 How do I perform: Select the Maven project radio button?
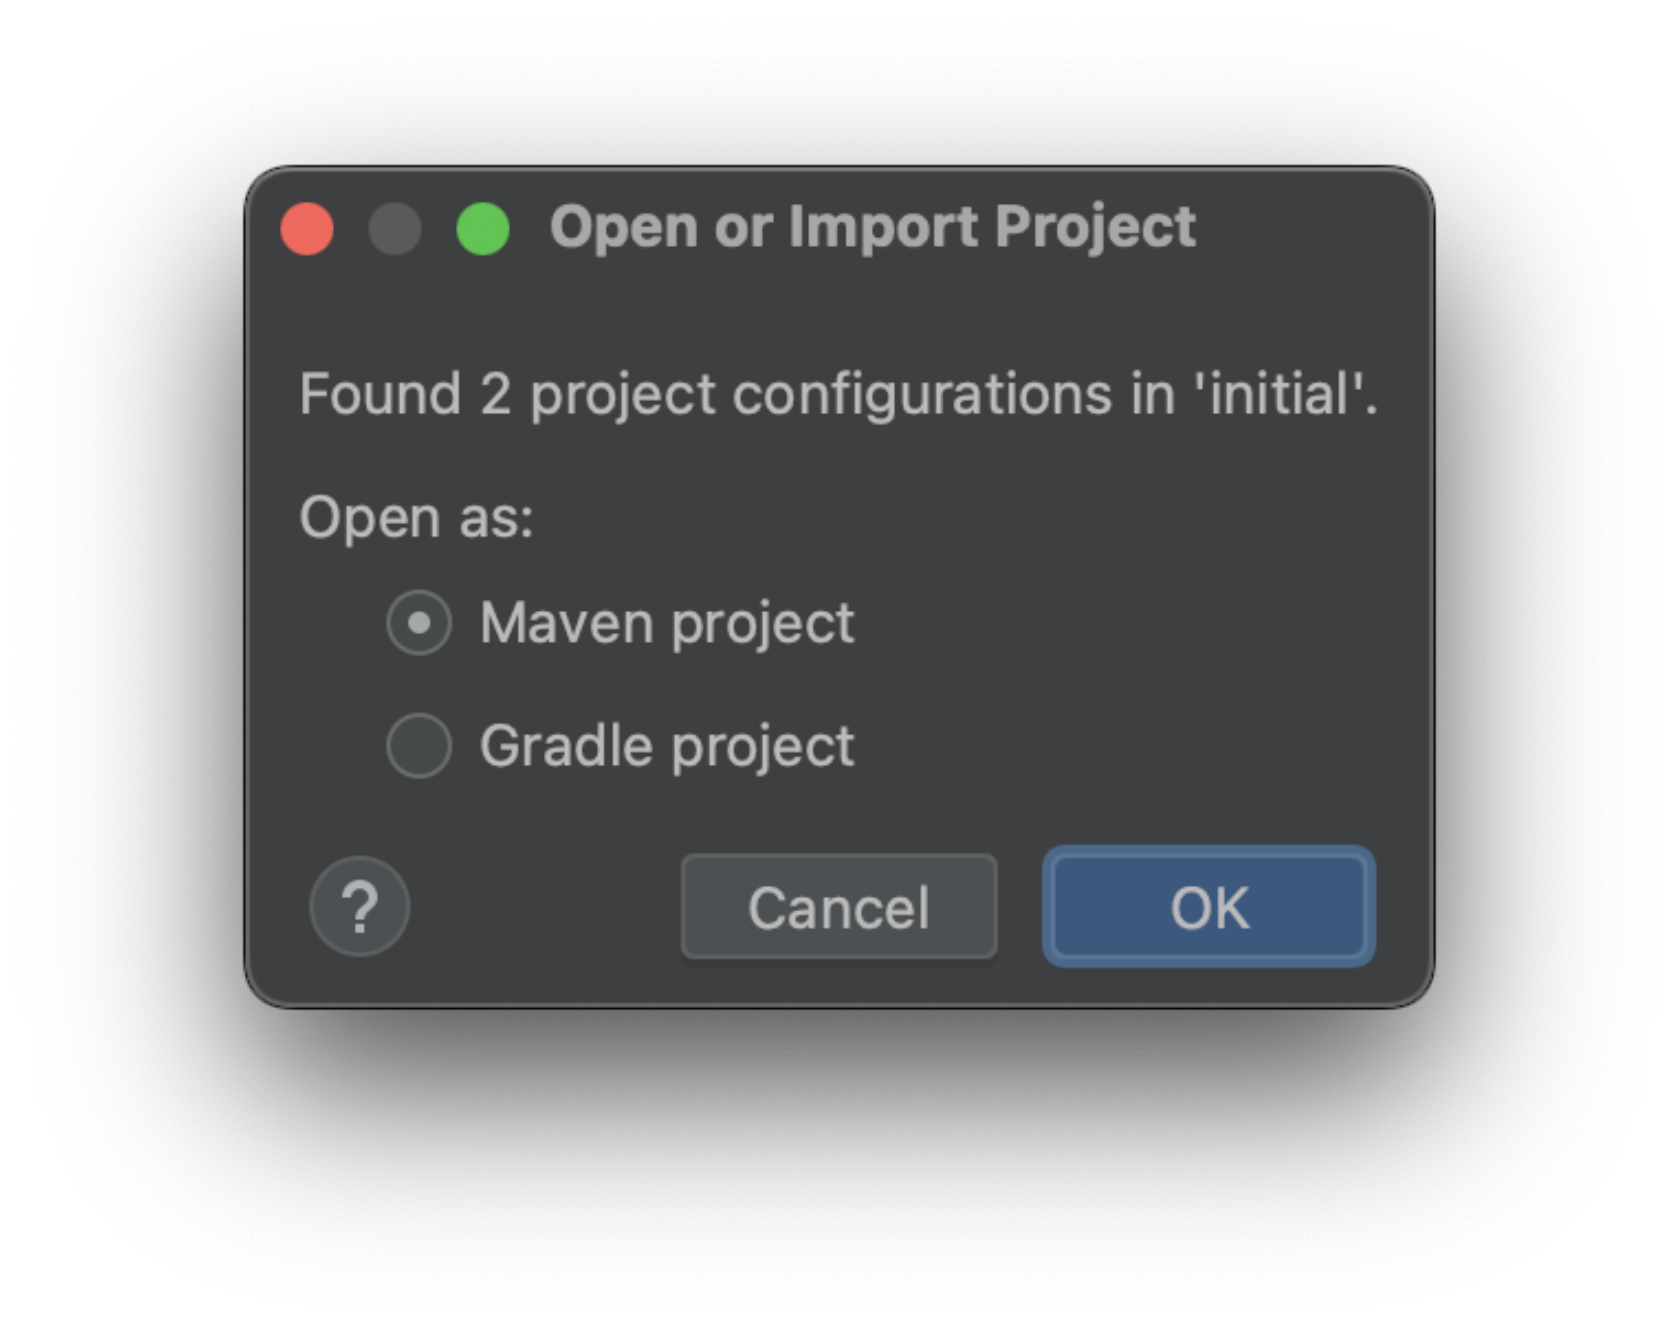pyautogui.click(x=419, y=623)
